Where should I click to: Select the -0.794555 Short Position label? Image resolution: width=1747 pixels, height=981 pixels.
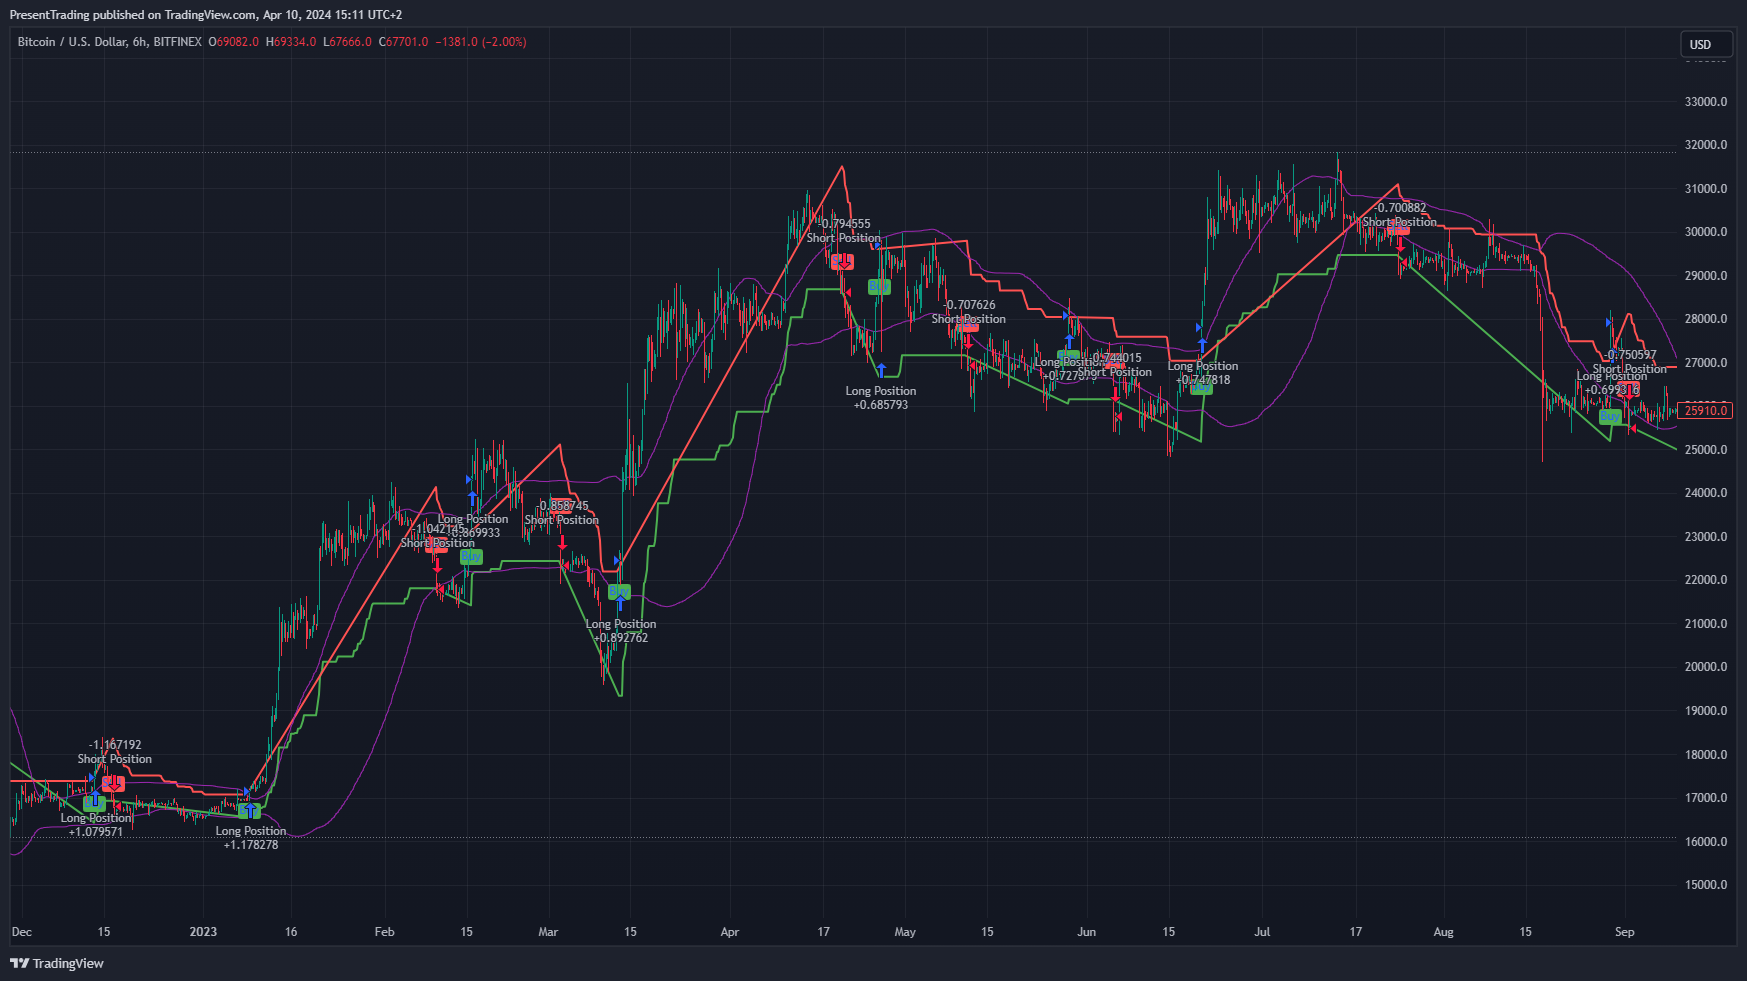[x=844, y=231]
